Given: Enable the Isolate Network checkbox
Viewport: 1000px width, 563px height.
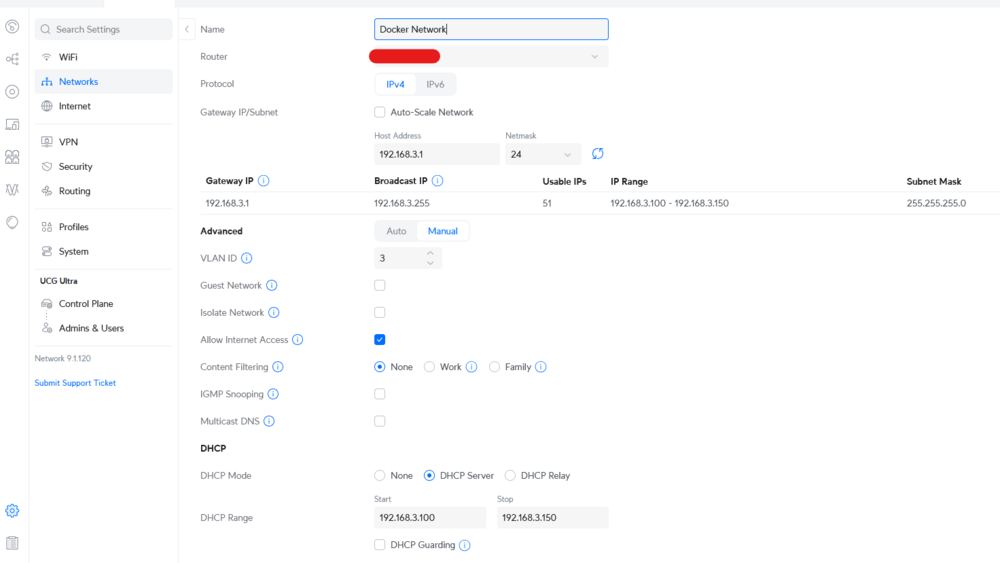Looking at the screenshot, I should [x=379, y=312].
